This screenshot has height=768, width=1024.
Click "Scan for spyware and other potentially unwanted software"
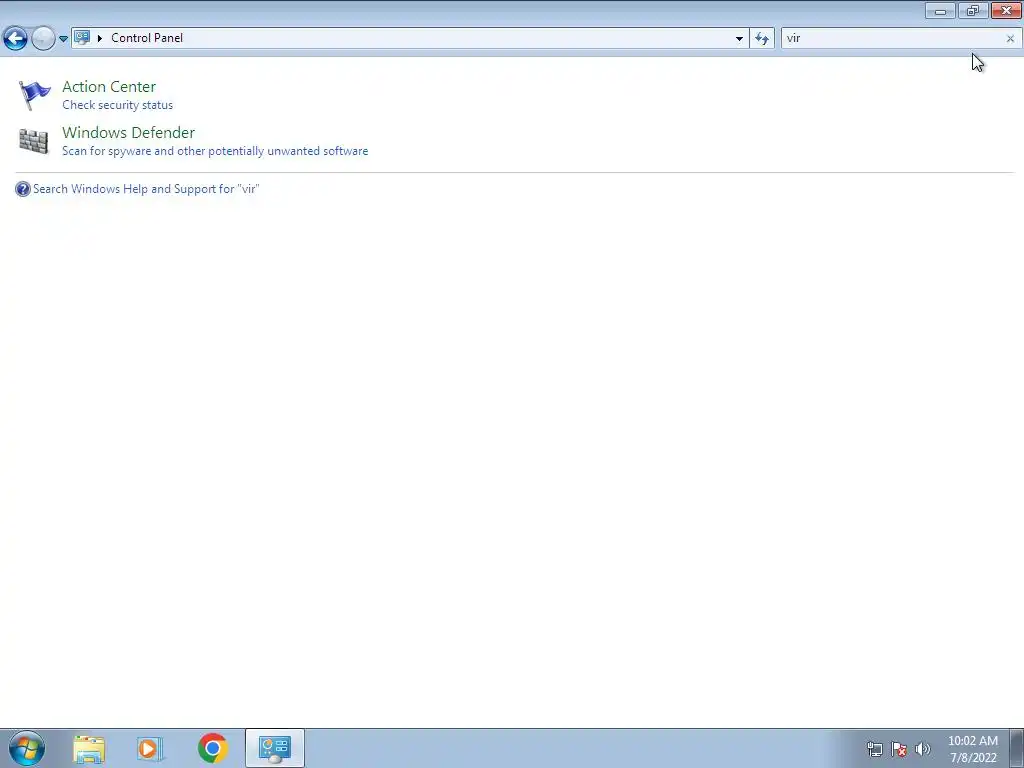tap(215, 151)
